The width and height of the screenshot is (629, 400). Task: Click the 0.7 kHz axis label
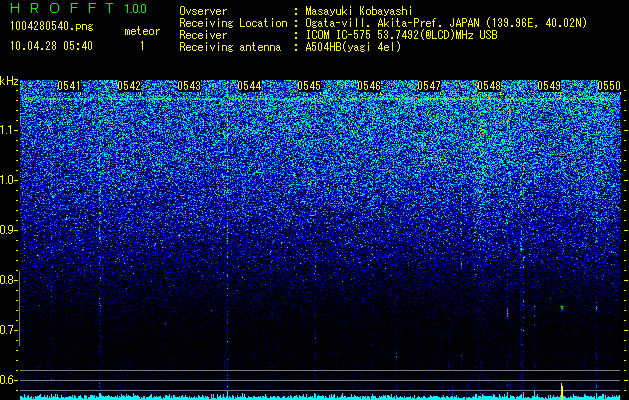tap(7, 330)
